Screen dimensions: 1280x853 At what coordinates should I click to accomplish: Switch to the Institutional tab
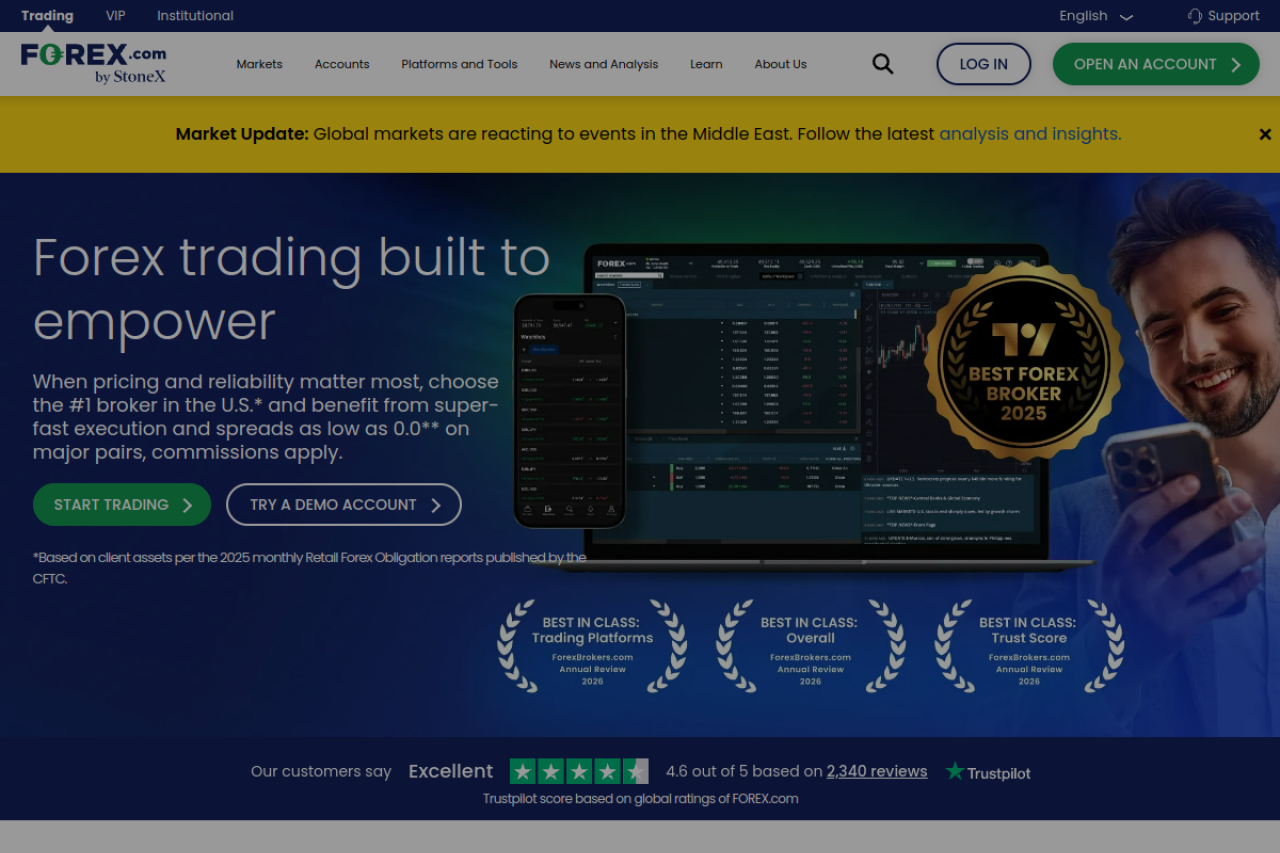click(195, 16)
